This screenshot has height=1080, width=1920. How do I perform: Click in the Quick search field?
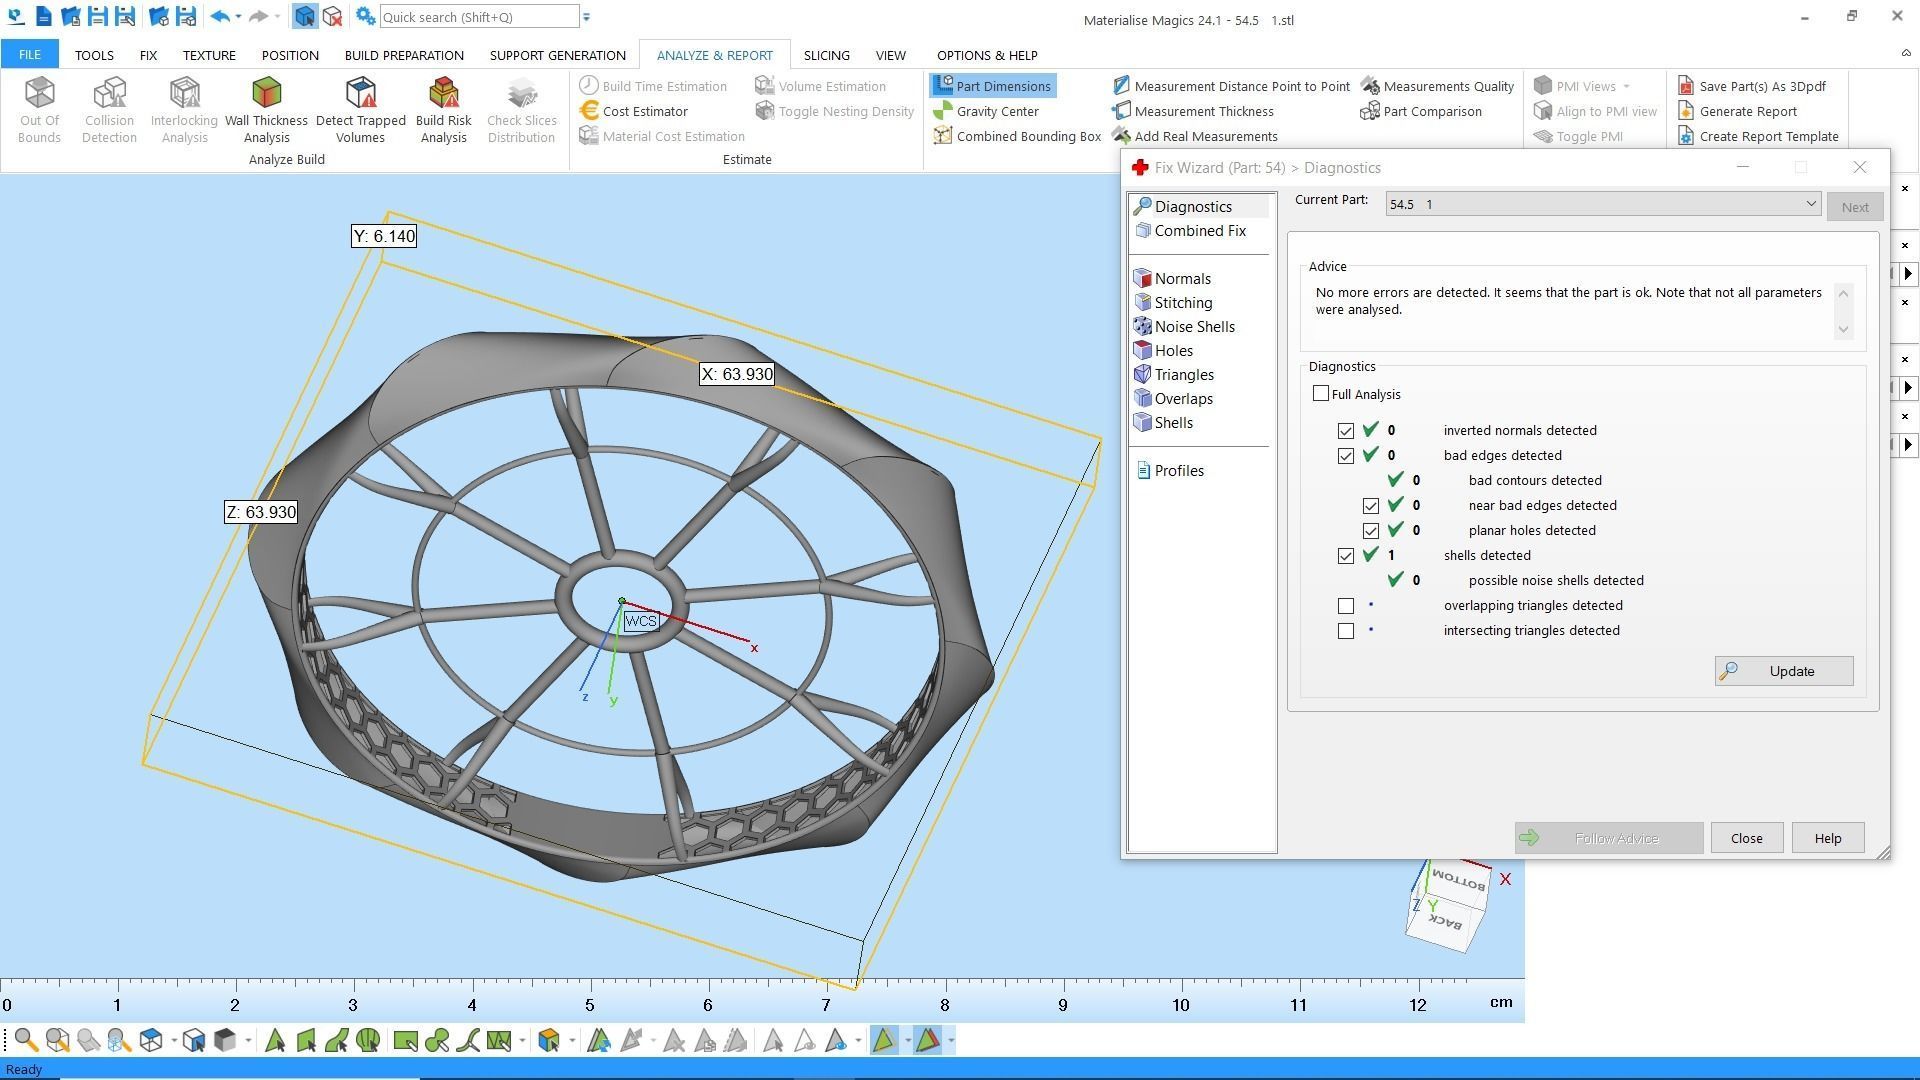[478, 17]
